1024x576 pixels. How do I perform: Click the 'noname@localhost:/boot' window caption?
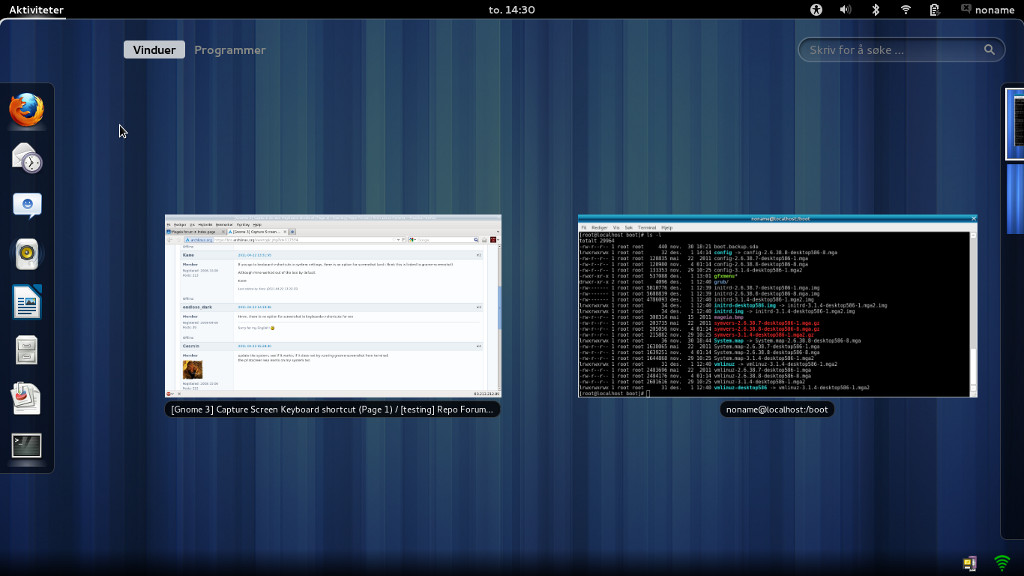777,409
